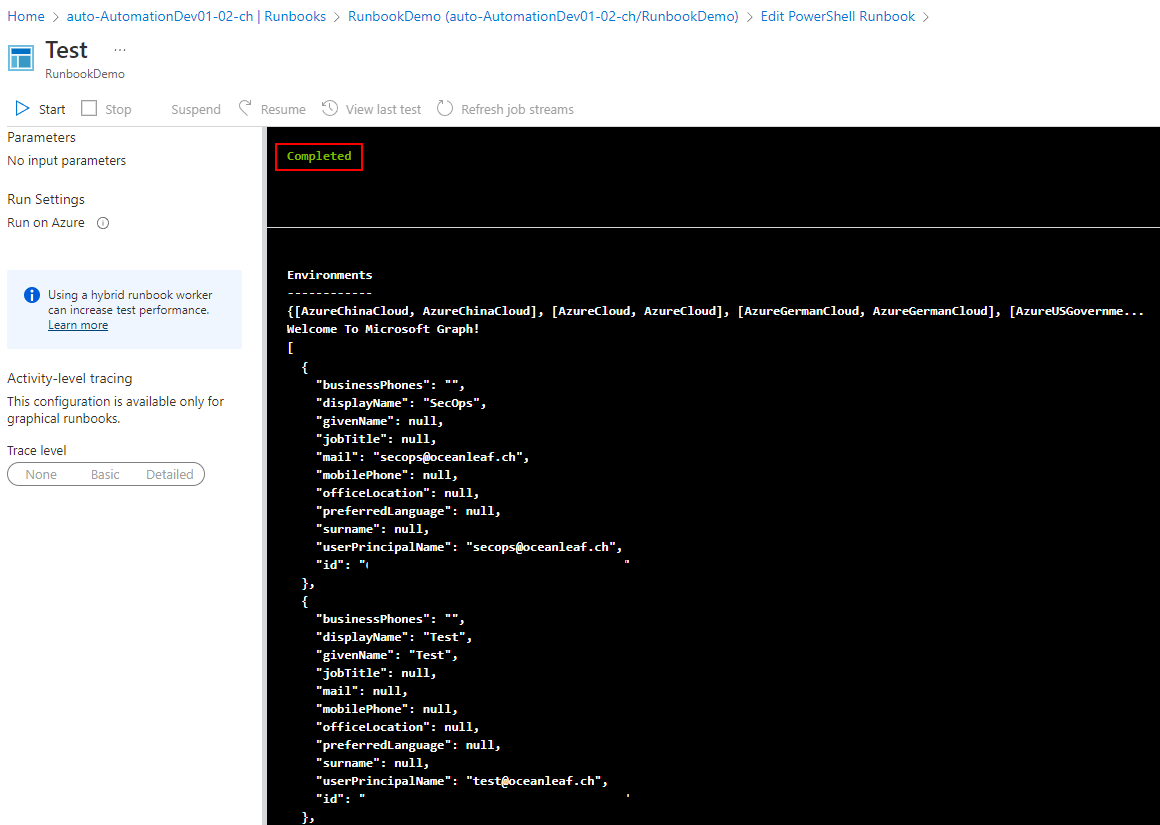Go to Home breadcrumb
This screenshot has width=1160, height=825.
26,16
